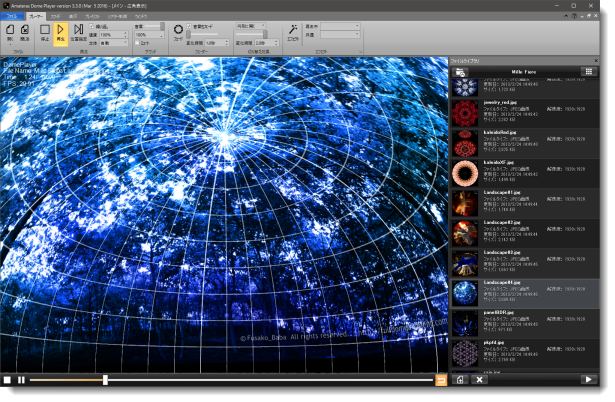
Task: Select the 表示 (View) ribbon tab
Action: 73,16
